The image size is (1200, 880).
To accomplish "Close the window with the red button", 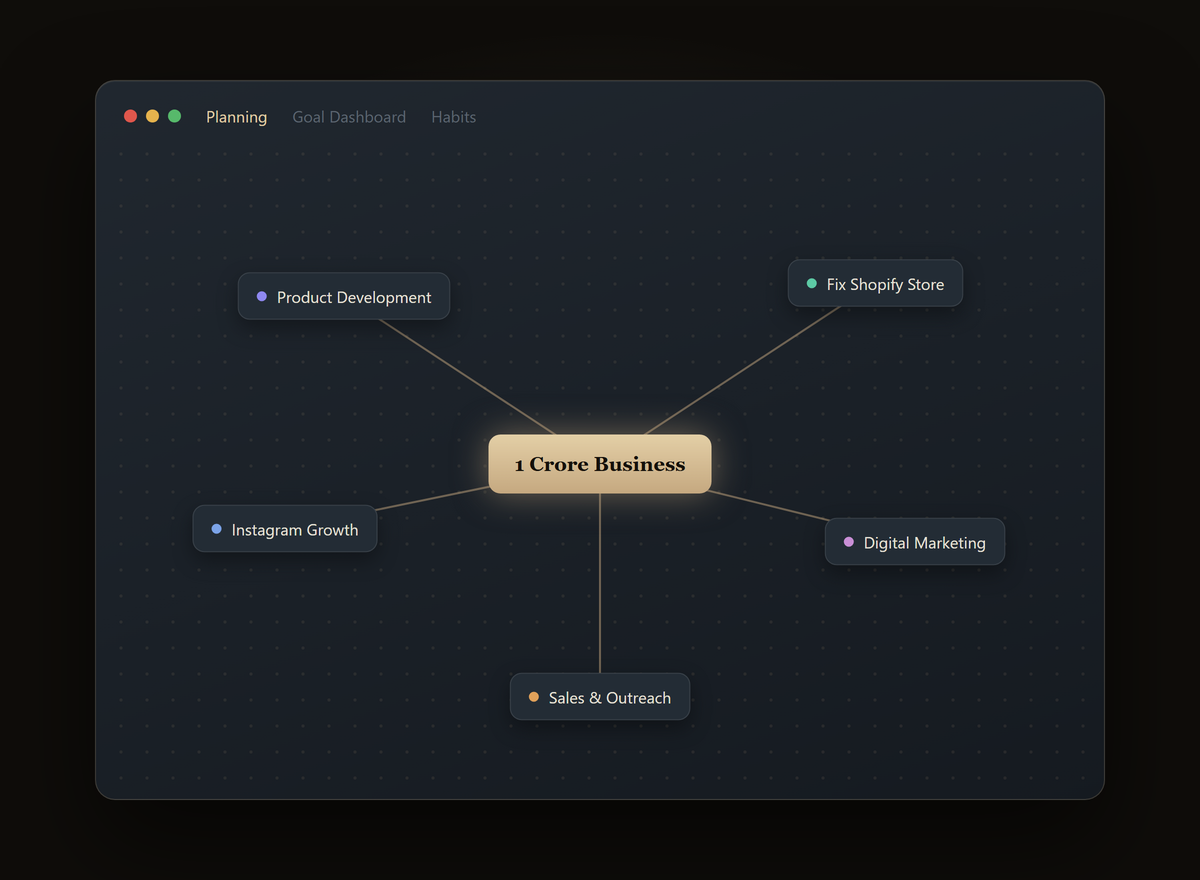I will (x=130, y=116).
